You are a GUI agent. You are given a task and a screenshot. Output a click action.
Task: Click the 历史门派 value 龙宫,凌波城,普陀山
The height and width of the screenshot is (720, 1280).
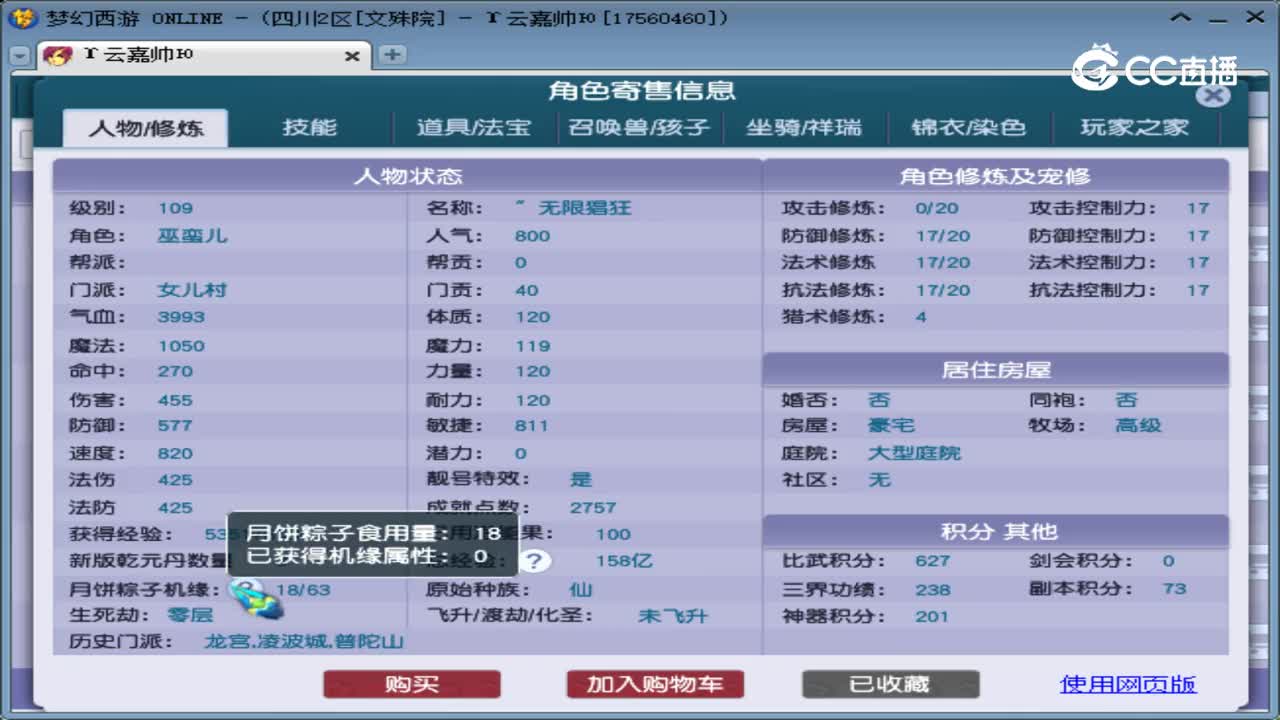click(304, 642)
